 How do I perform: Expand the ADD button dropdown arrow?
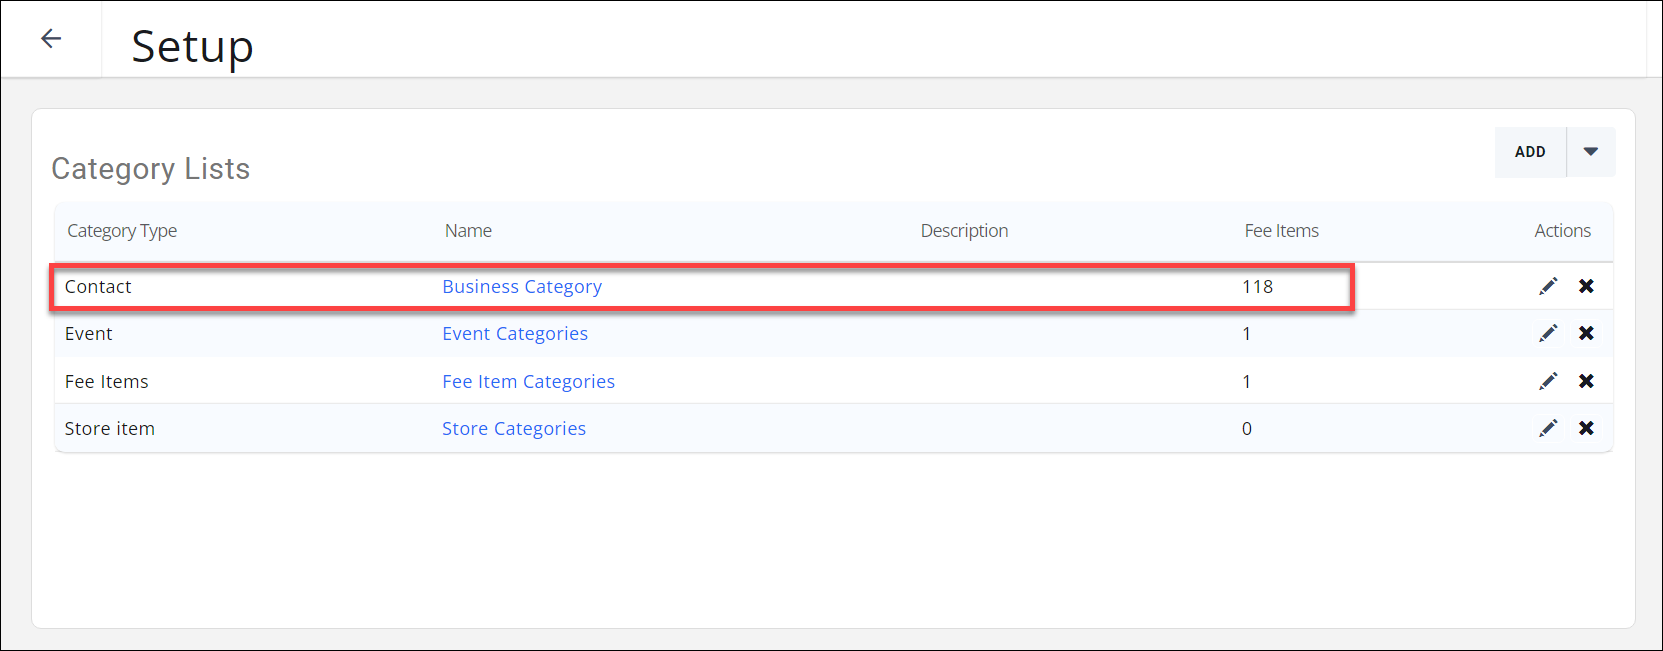1591,152
